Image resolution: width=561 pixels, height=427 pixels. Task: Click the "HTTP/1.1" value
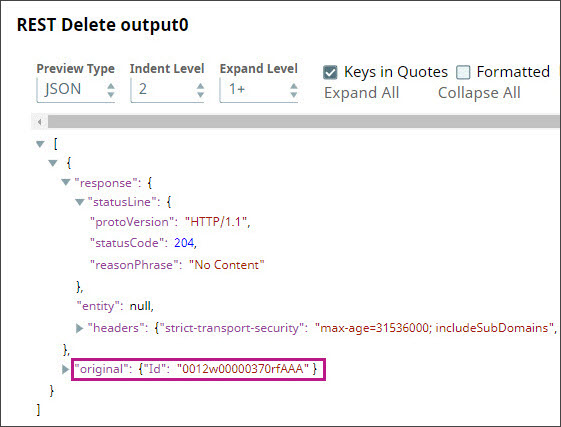click(216, 222)
